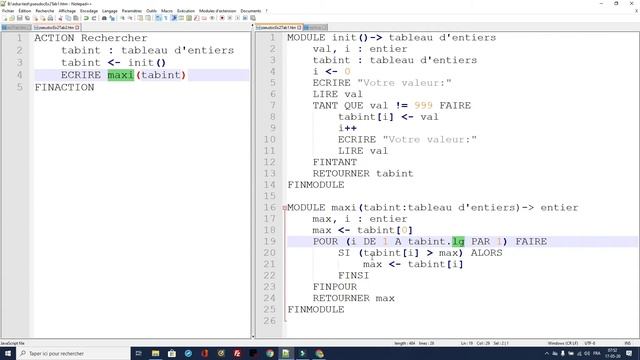This screenshot has width=640, height=360.
Task: Click the Copy toolbar icon
Action: click(68, 18)
